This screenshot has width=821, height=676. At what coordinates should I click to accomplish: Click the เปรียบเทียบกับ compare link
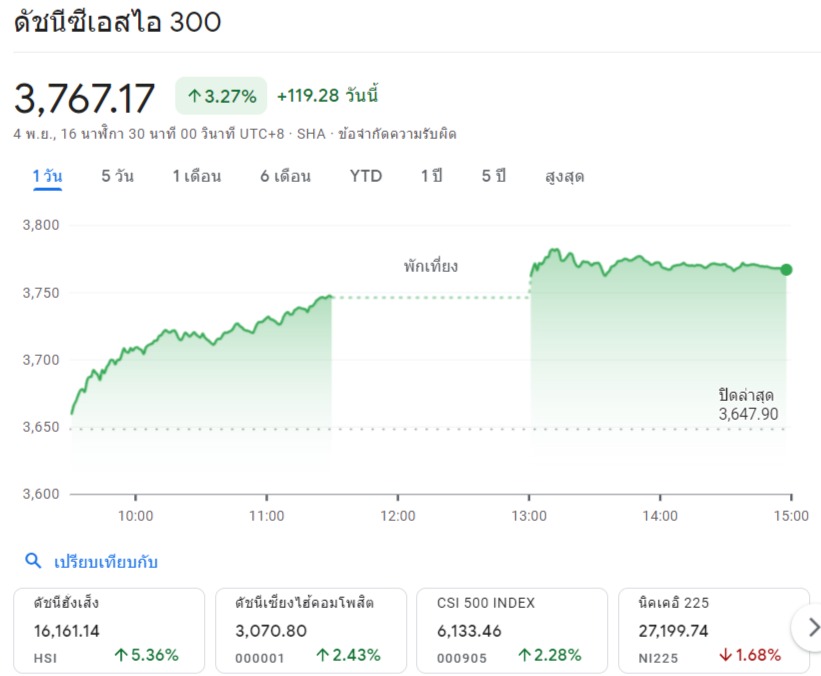(106, 562)
